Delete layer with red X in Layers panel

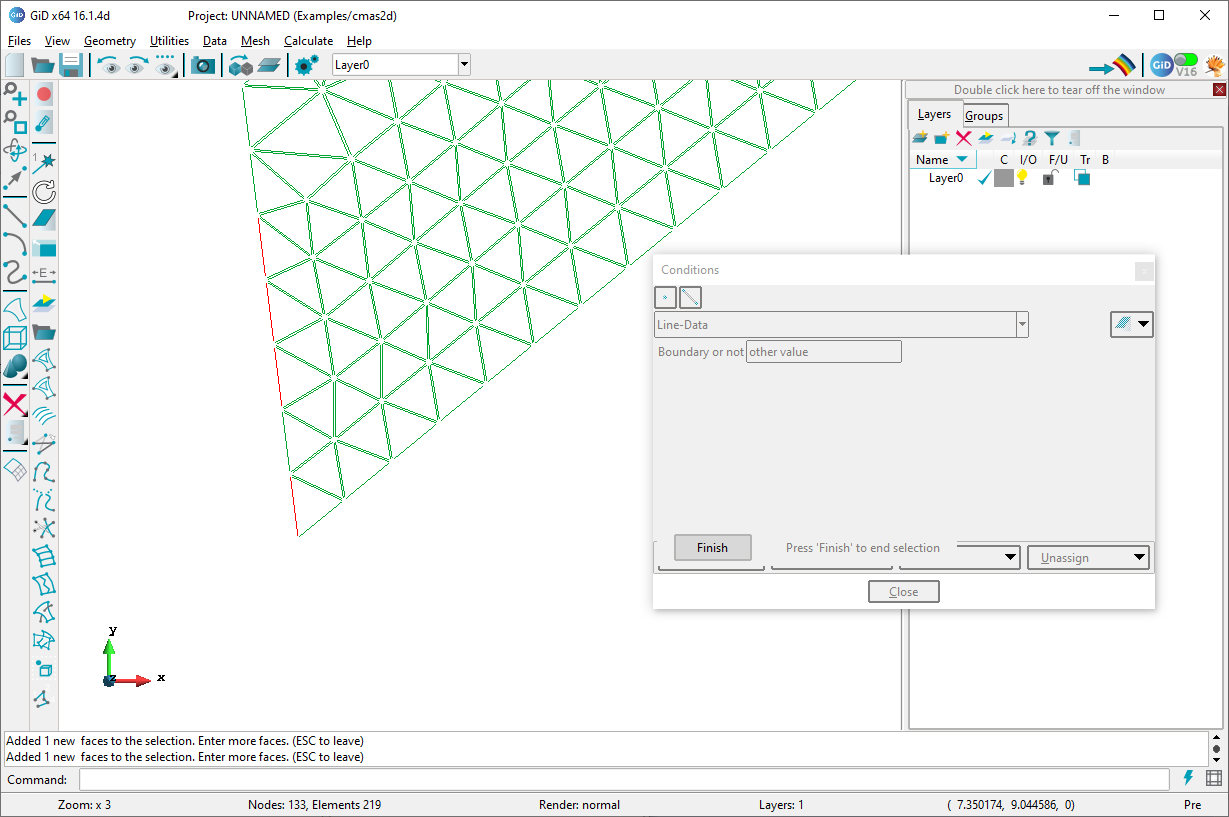tap(964, 138)
